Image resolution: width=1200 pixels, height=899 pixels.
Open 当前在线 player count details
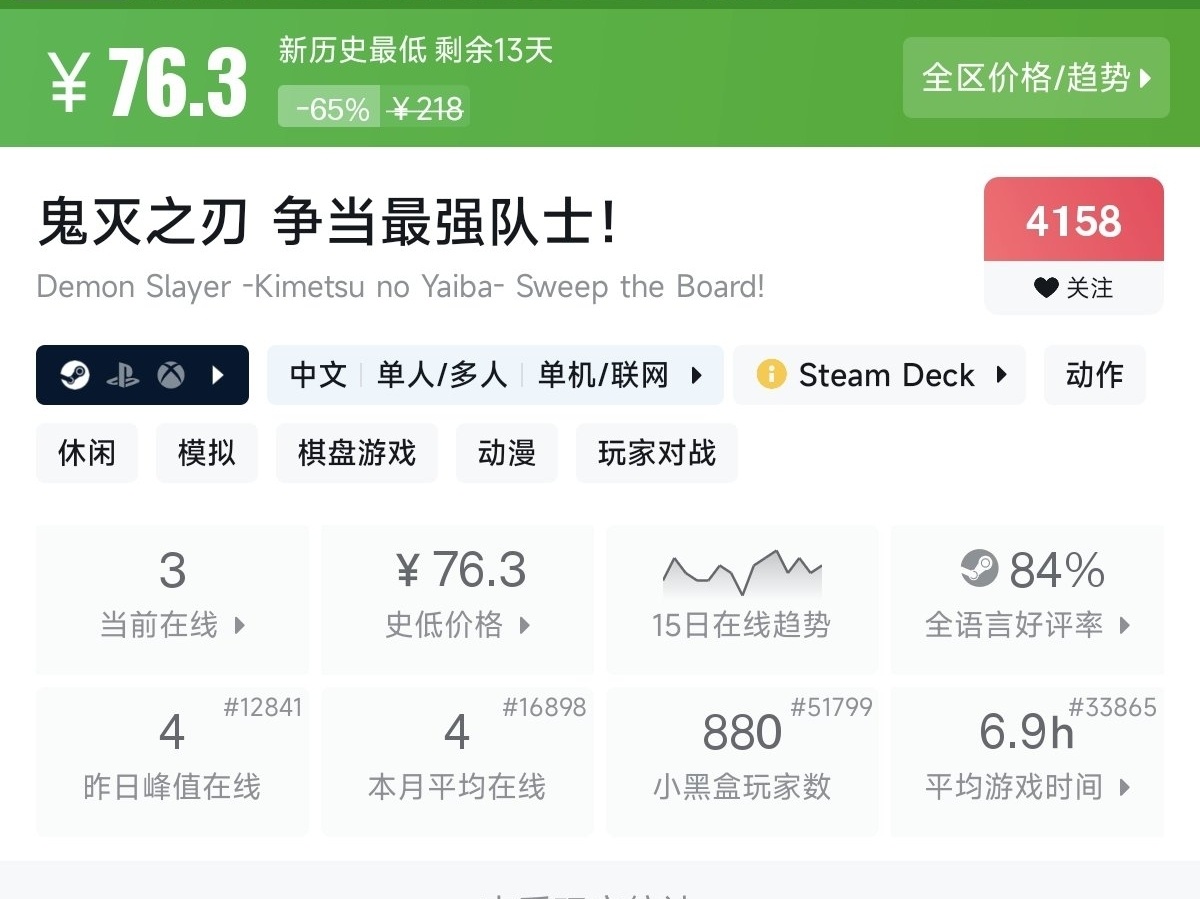click(172, 598)
